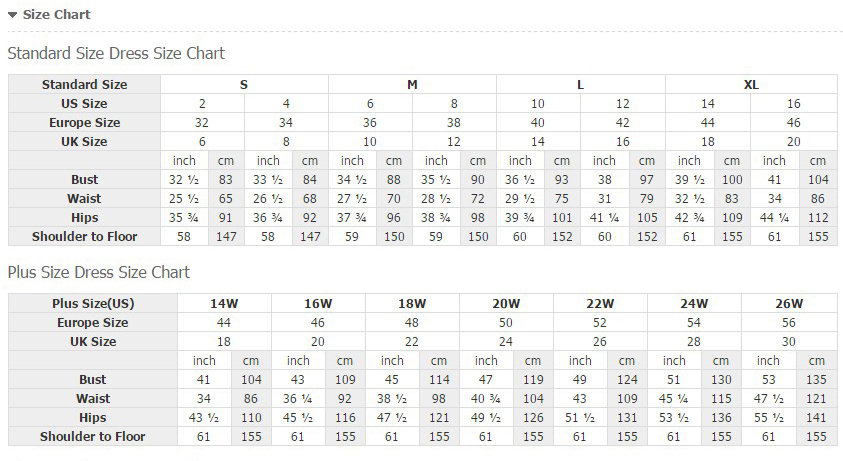The width and height of the screenshot is (843, 461).
Task: Click the Plus Size Dress Size Chart heading
Action: (x=98, y=272)
